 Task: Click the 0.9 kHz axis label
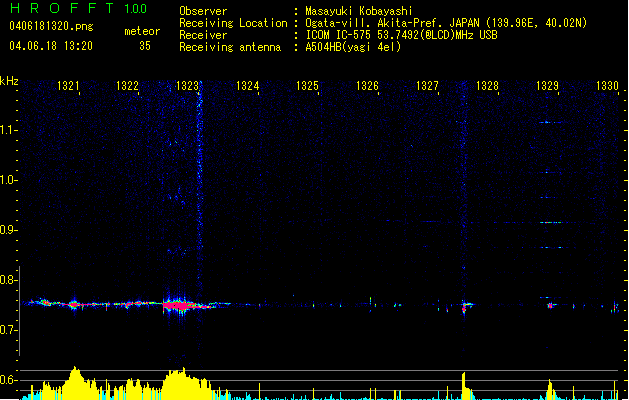pos(8,230)
